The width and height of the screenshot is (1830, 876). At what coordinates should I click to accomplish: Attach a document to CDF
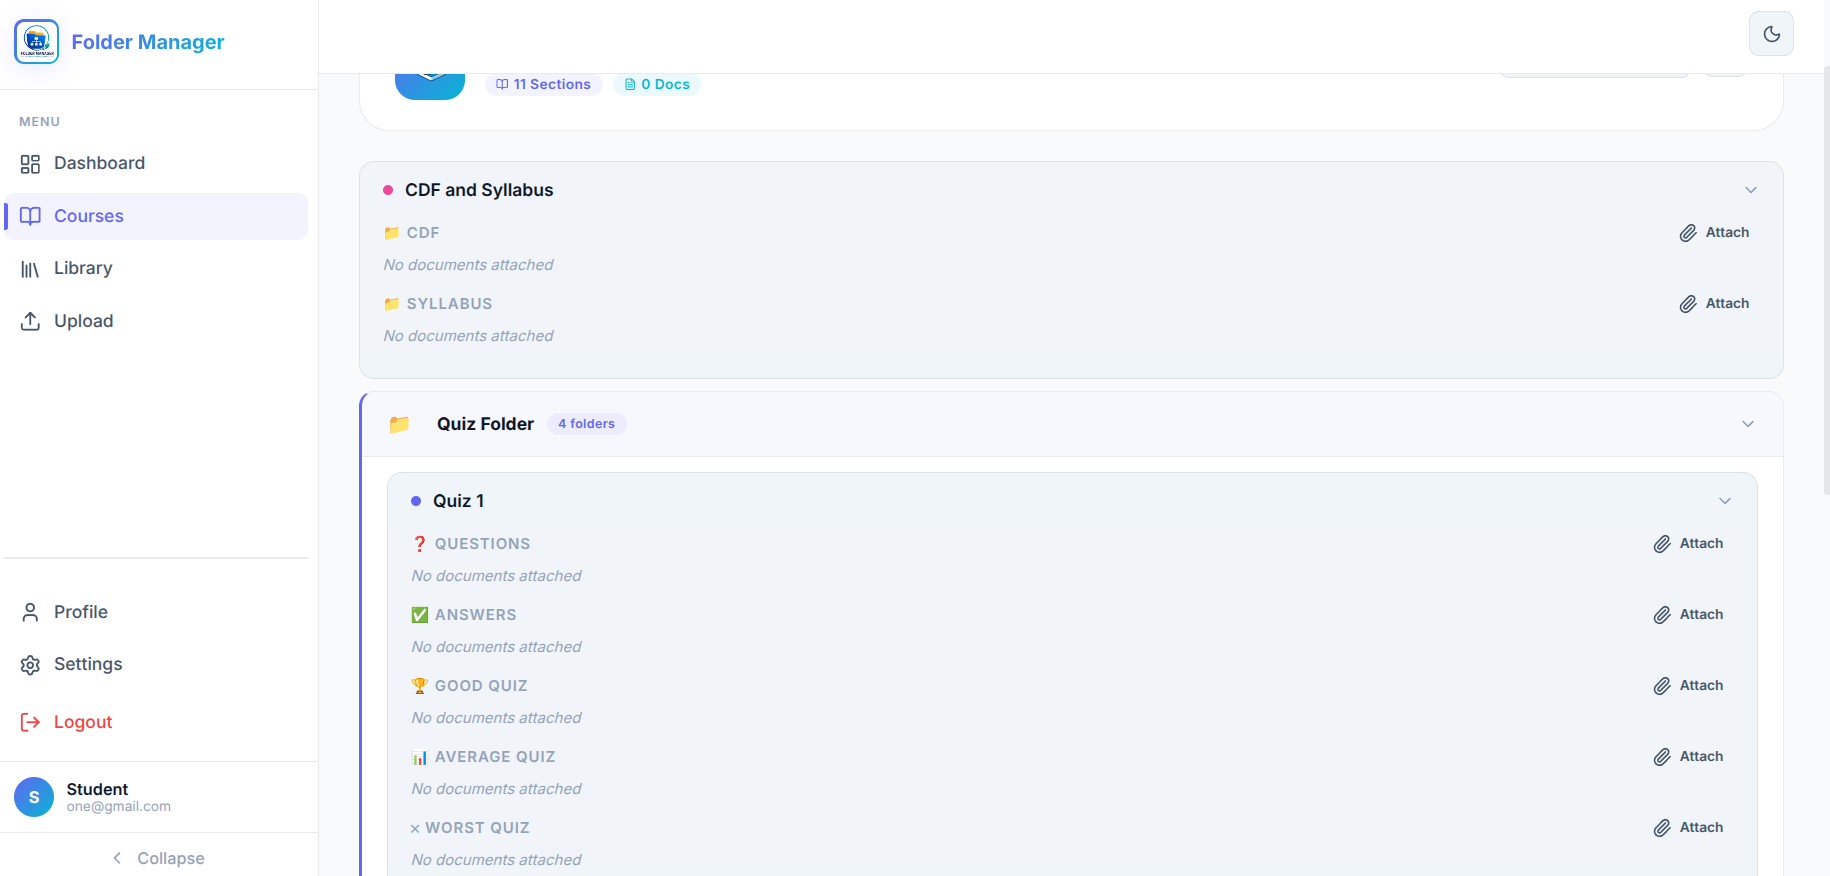click(1715, 233)
